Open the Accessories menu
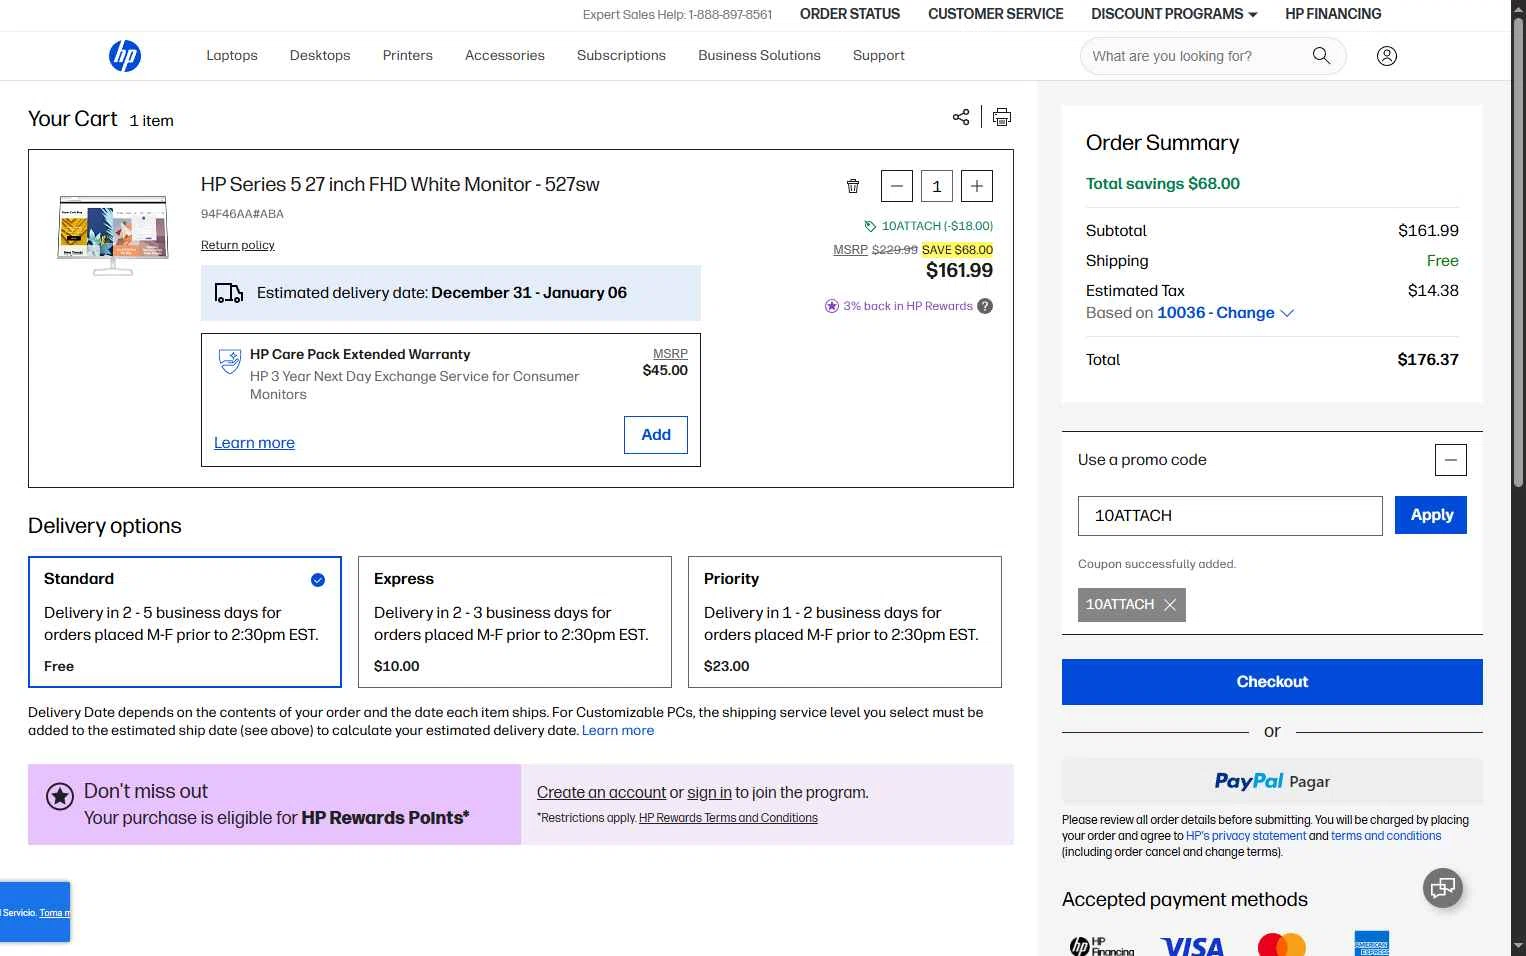This screenshot has height=956, width=1526. pos(505,56)
